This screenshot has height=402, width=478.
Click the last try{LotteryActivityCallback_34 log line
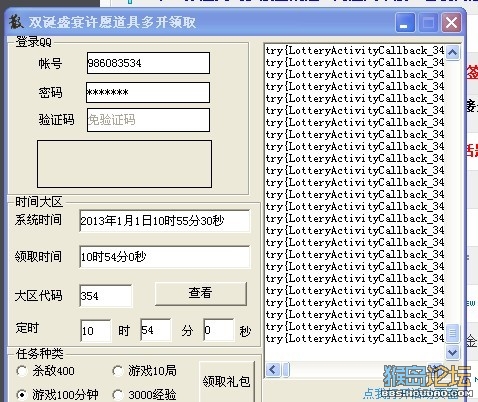click(355, 339)
